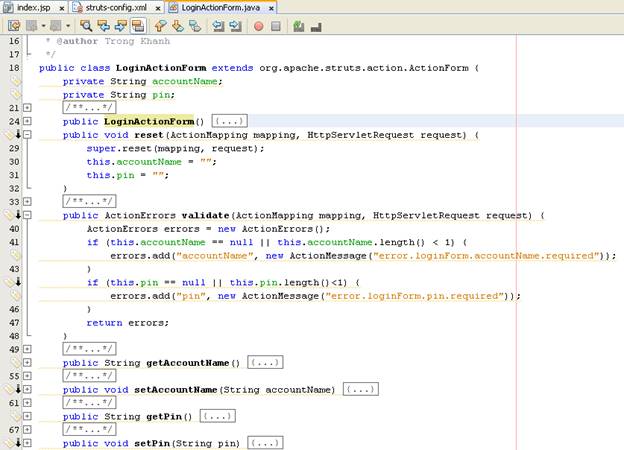This screenshot has width=624, height=450.
Task: Click hint icon beside private String accountName
Action: coord(15,81)
